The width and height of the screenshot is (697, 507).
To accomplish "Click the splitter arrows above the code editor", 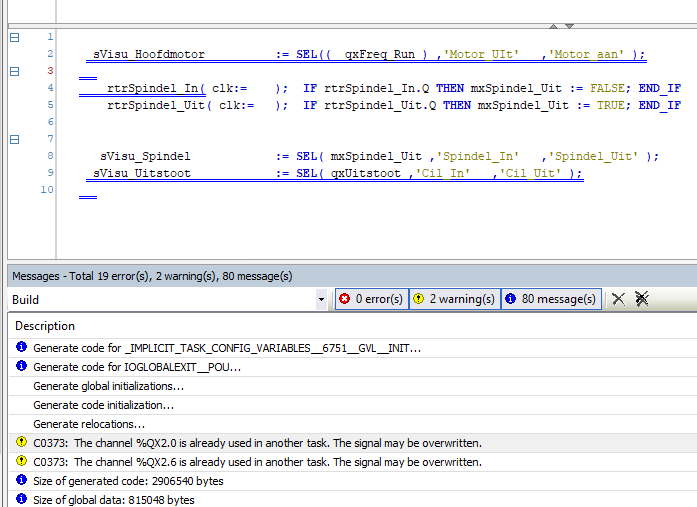I will [x=559, y=25].
